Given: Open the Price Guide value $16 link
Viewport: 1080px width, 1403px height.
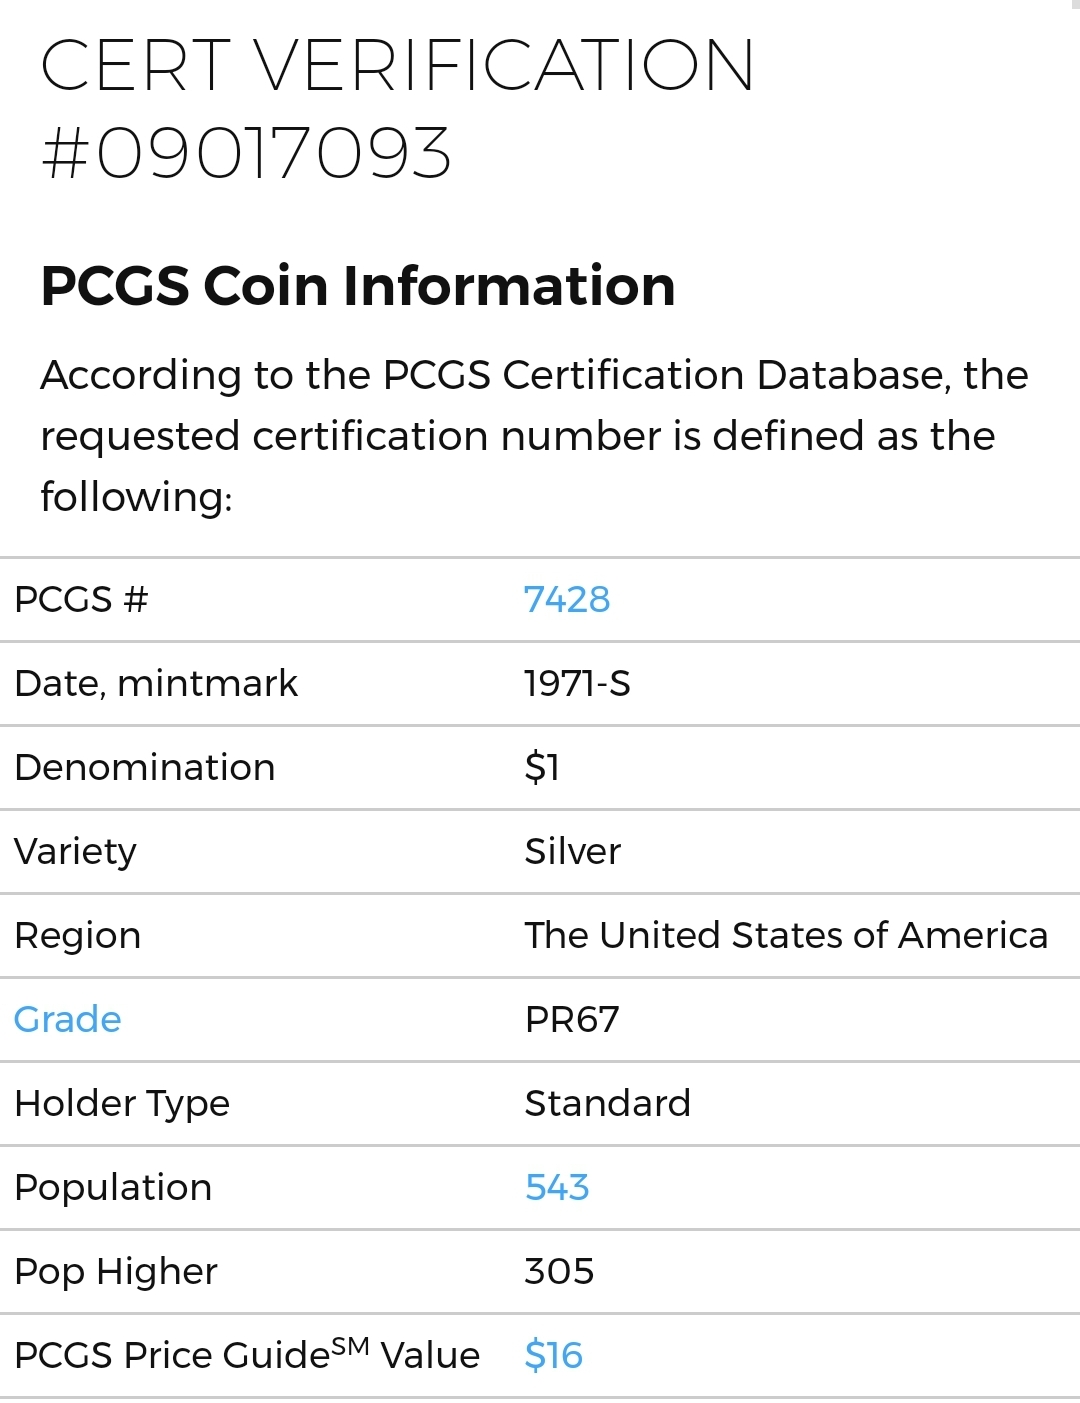Looking at the screenshot, I should 554,1355.
